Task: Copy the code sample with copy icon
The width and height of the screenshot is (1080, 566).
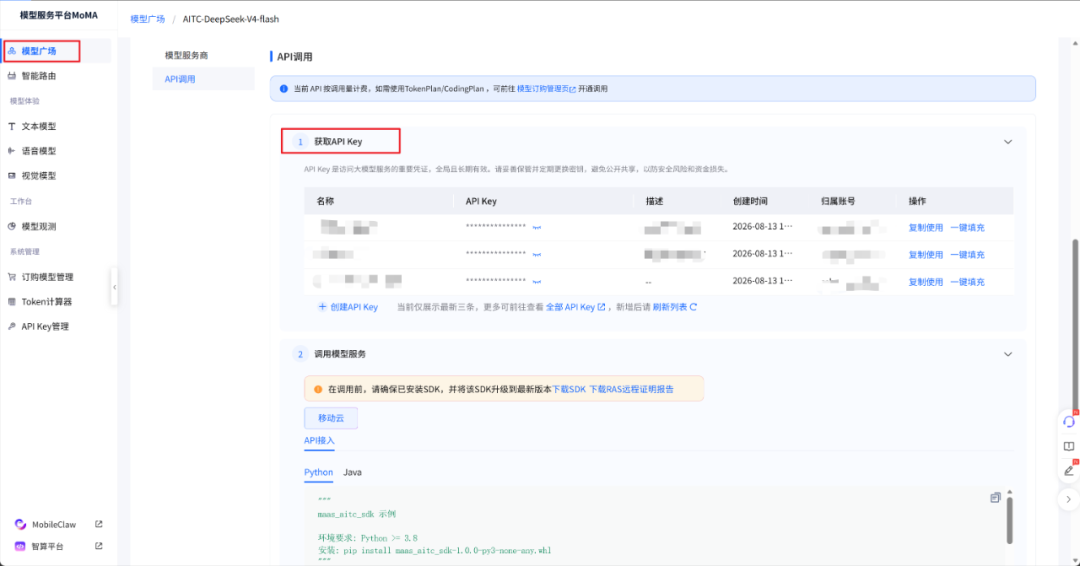Action: (x=995, y=498)
